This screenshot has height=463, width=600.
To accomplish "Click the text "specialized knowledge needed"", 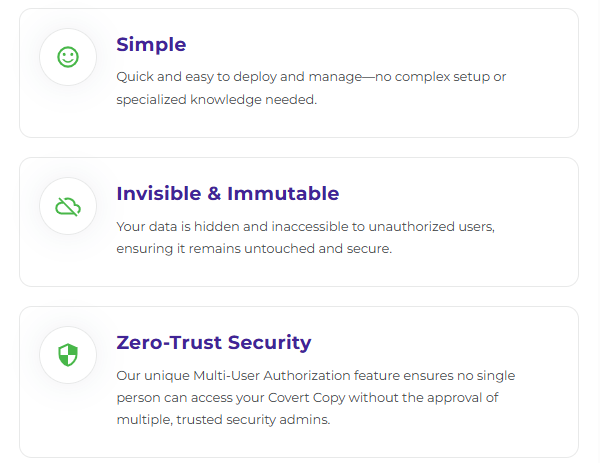I will tap(216, 100).
